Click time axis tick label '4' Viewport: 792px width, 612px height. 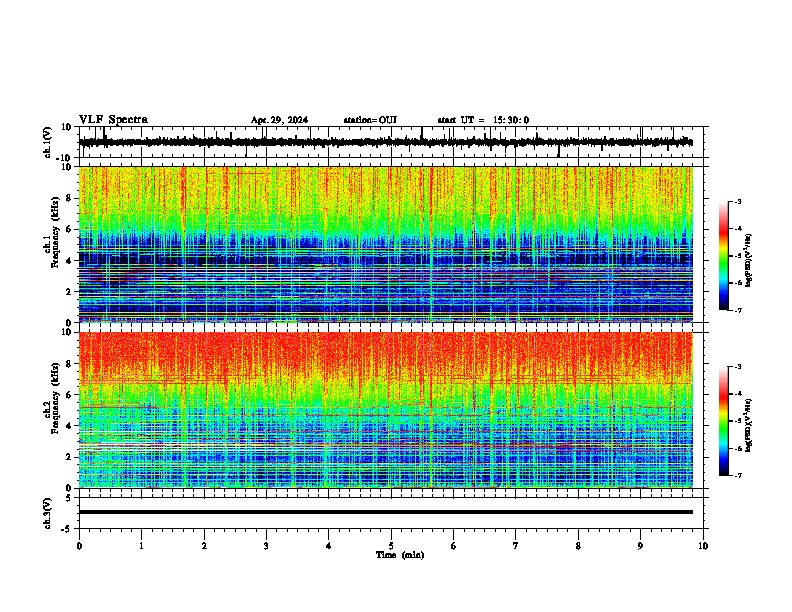tap(329, 546)
